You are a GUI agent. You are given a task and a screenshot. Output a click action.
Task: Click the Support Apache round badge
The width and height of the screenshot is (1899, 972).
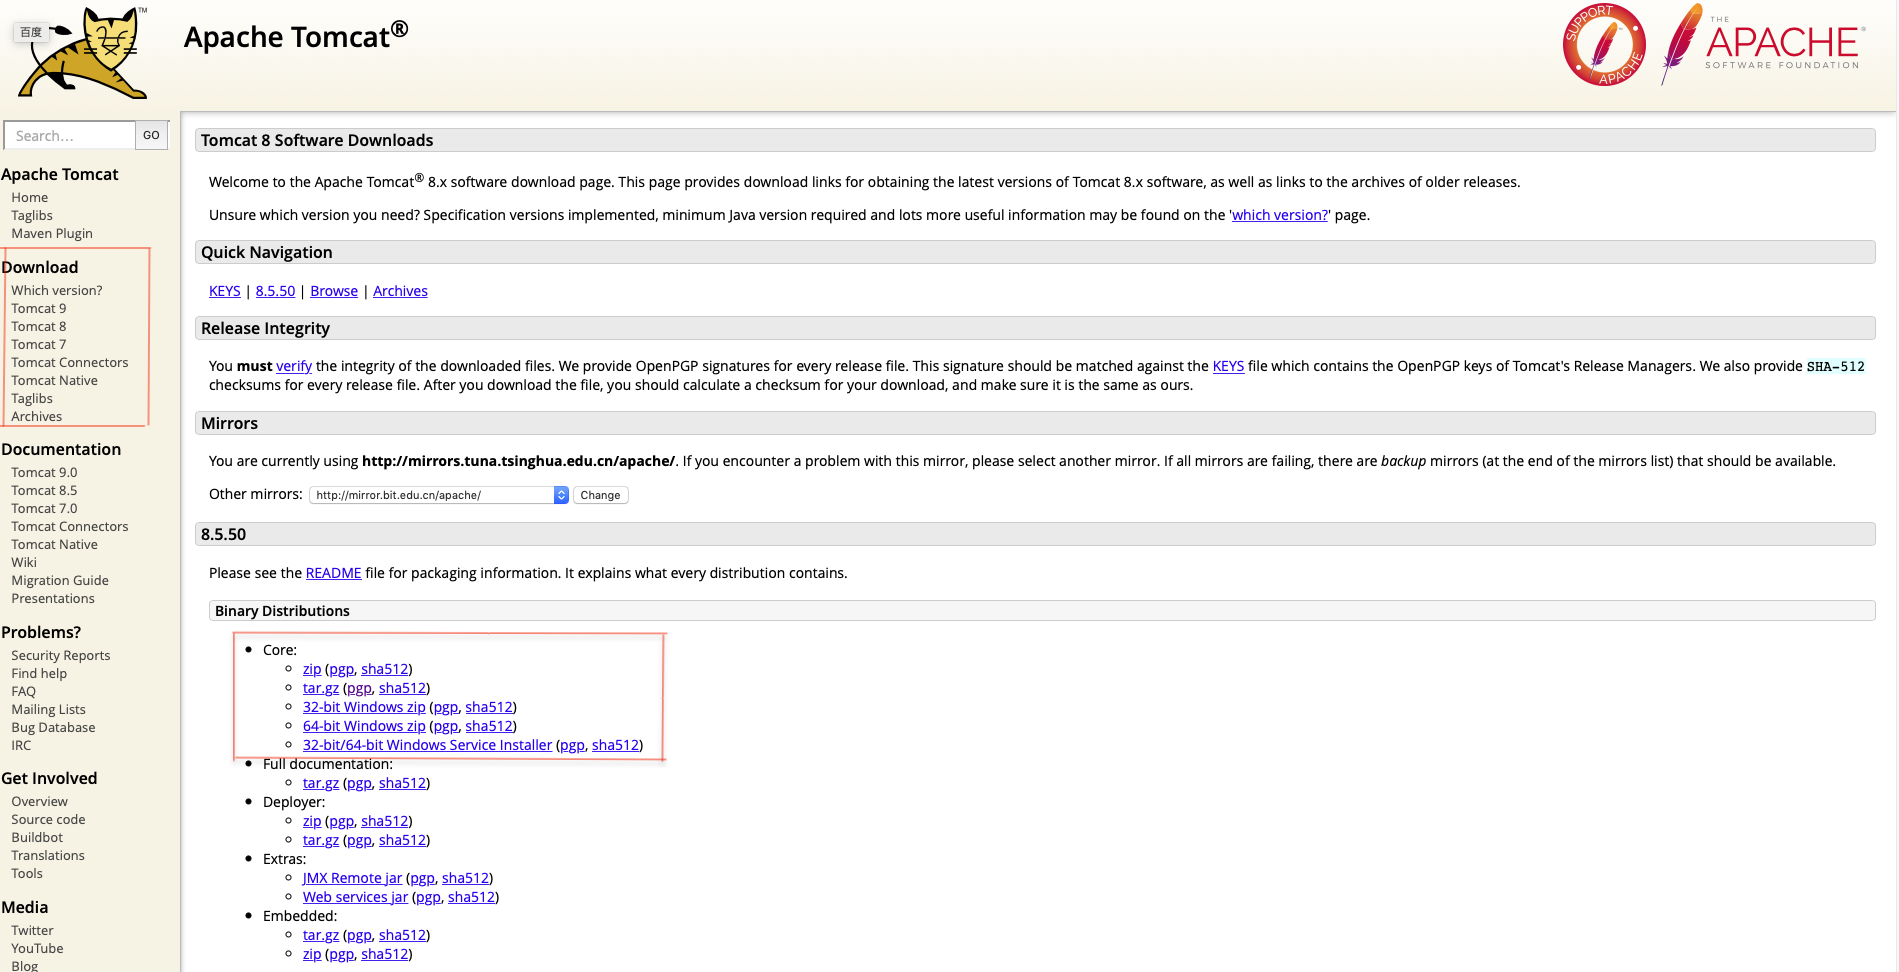point(1604,45)
